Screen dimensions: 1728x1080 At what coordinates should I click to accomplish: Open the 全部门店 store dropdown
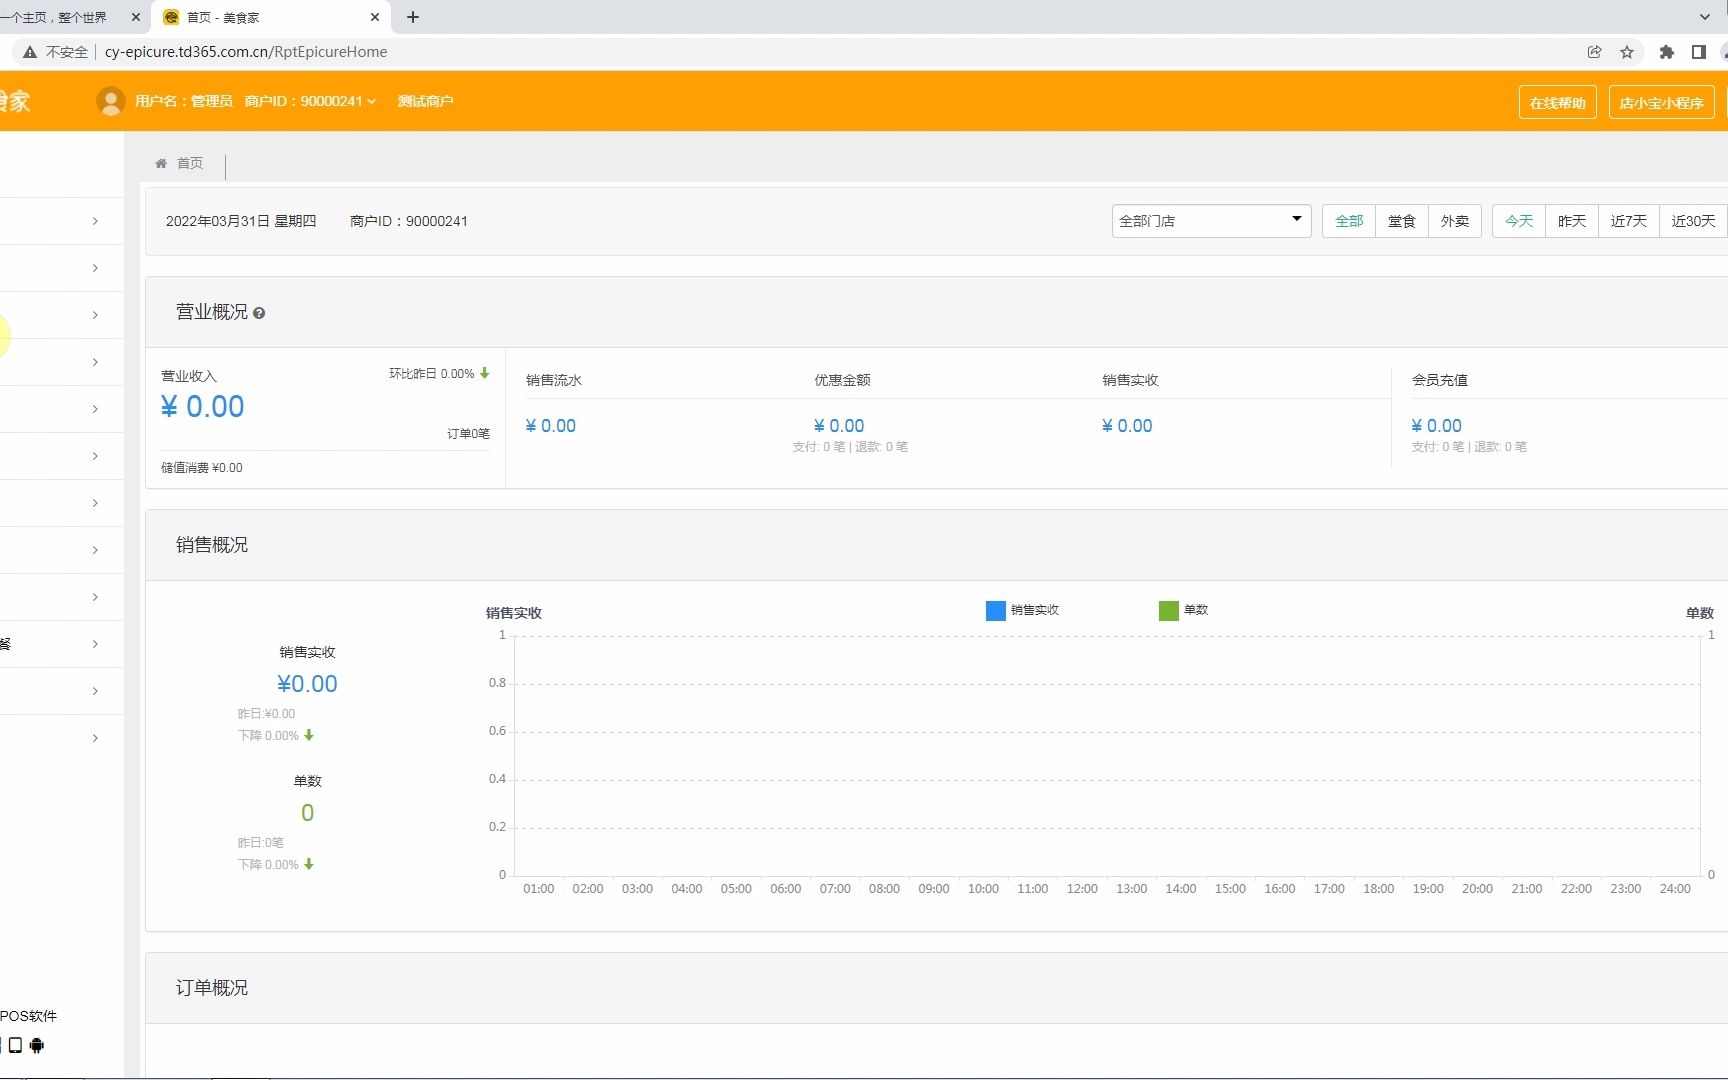1212,221
